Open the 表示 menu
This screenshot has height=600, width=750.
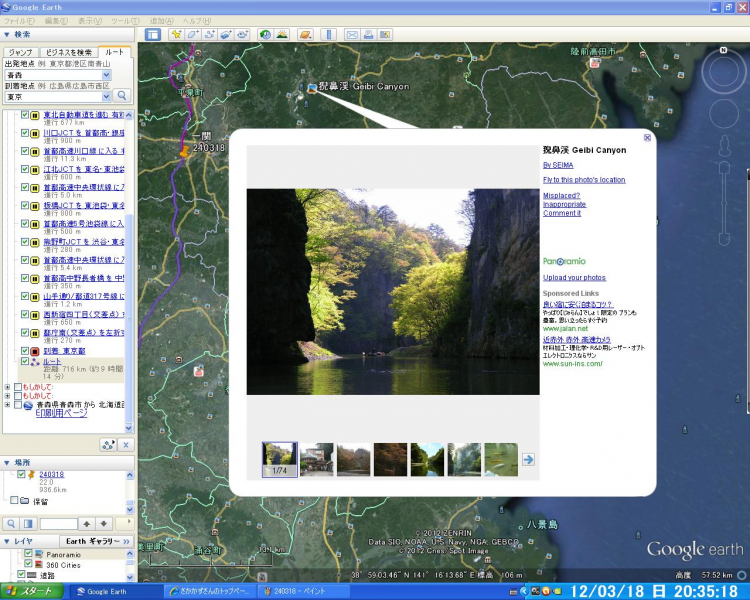click(90, 21)
